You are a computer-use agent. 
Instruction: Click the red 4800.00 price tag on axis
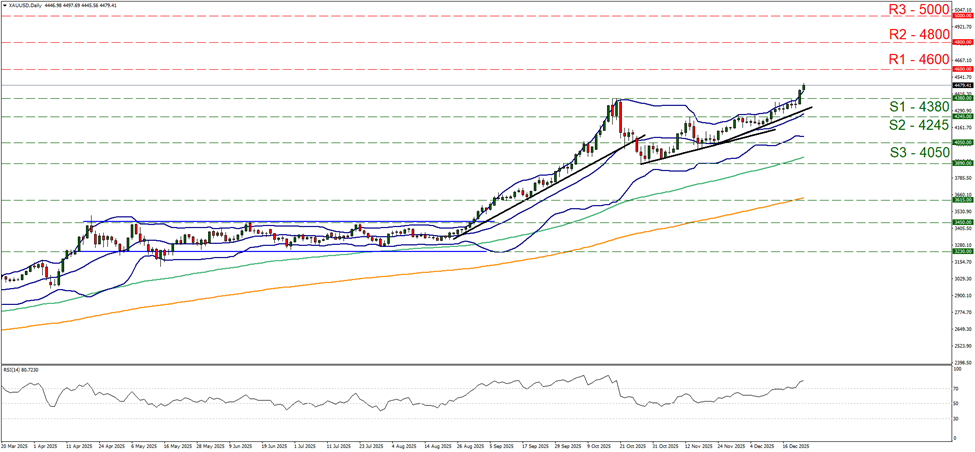click(x=961, y=43)
